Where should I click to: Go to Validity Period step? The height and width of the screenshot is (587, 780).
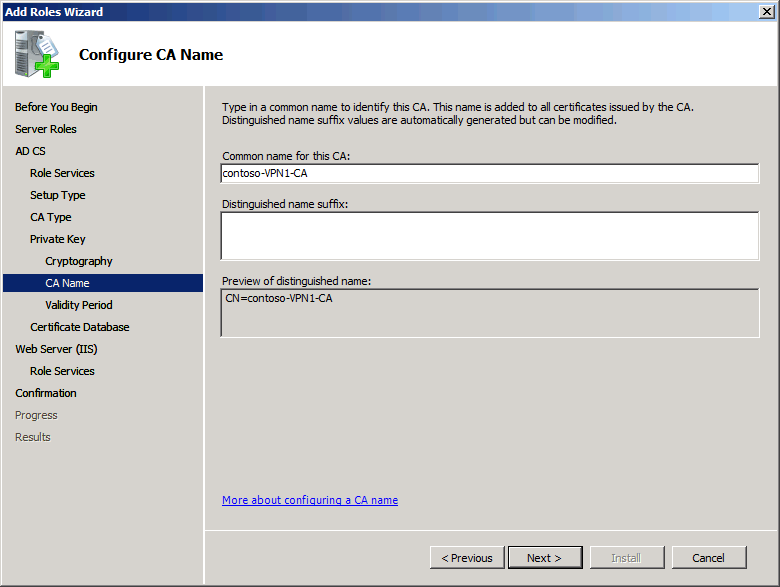click(79, 305)
